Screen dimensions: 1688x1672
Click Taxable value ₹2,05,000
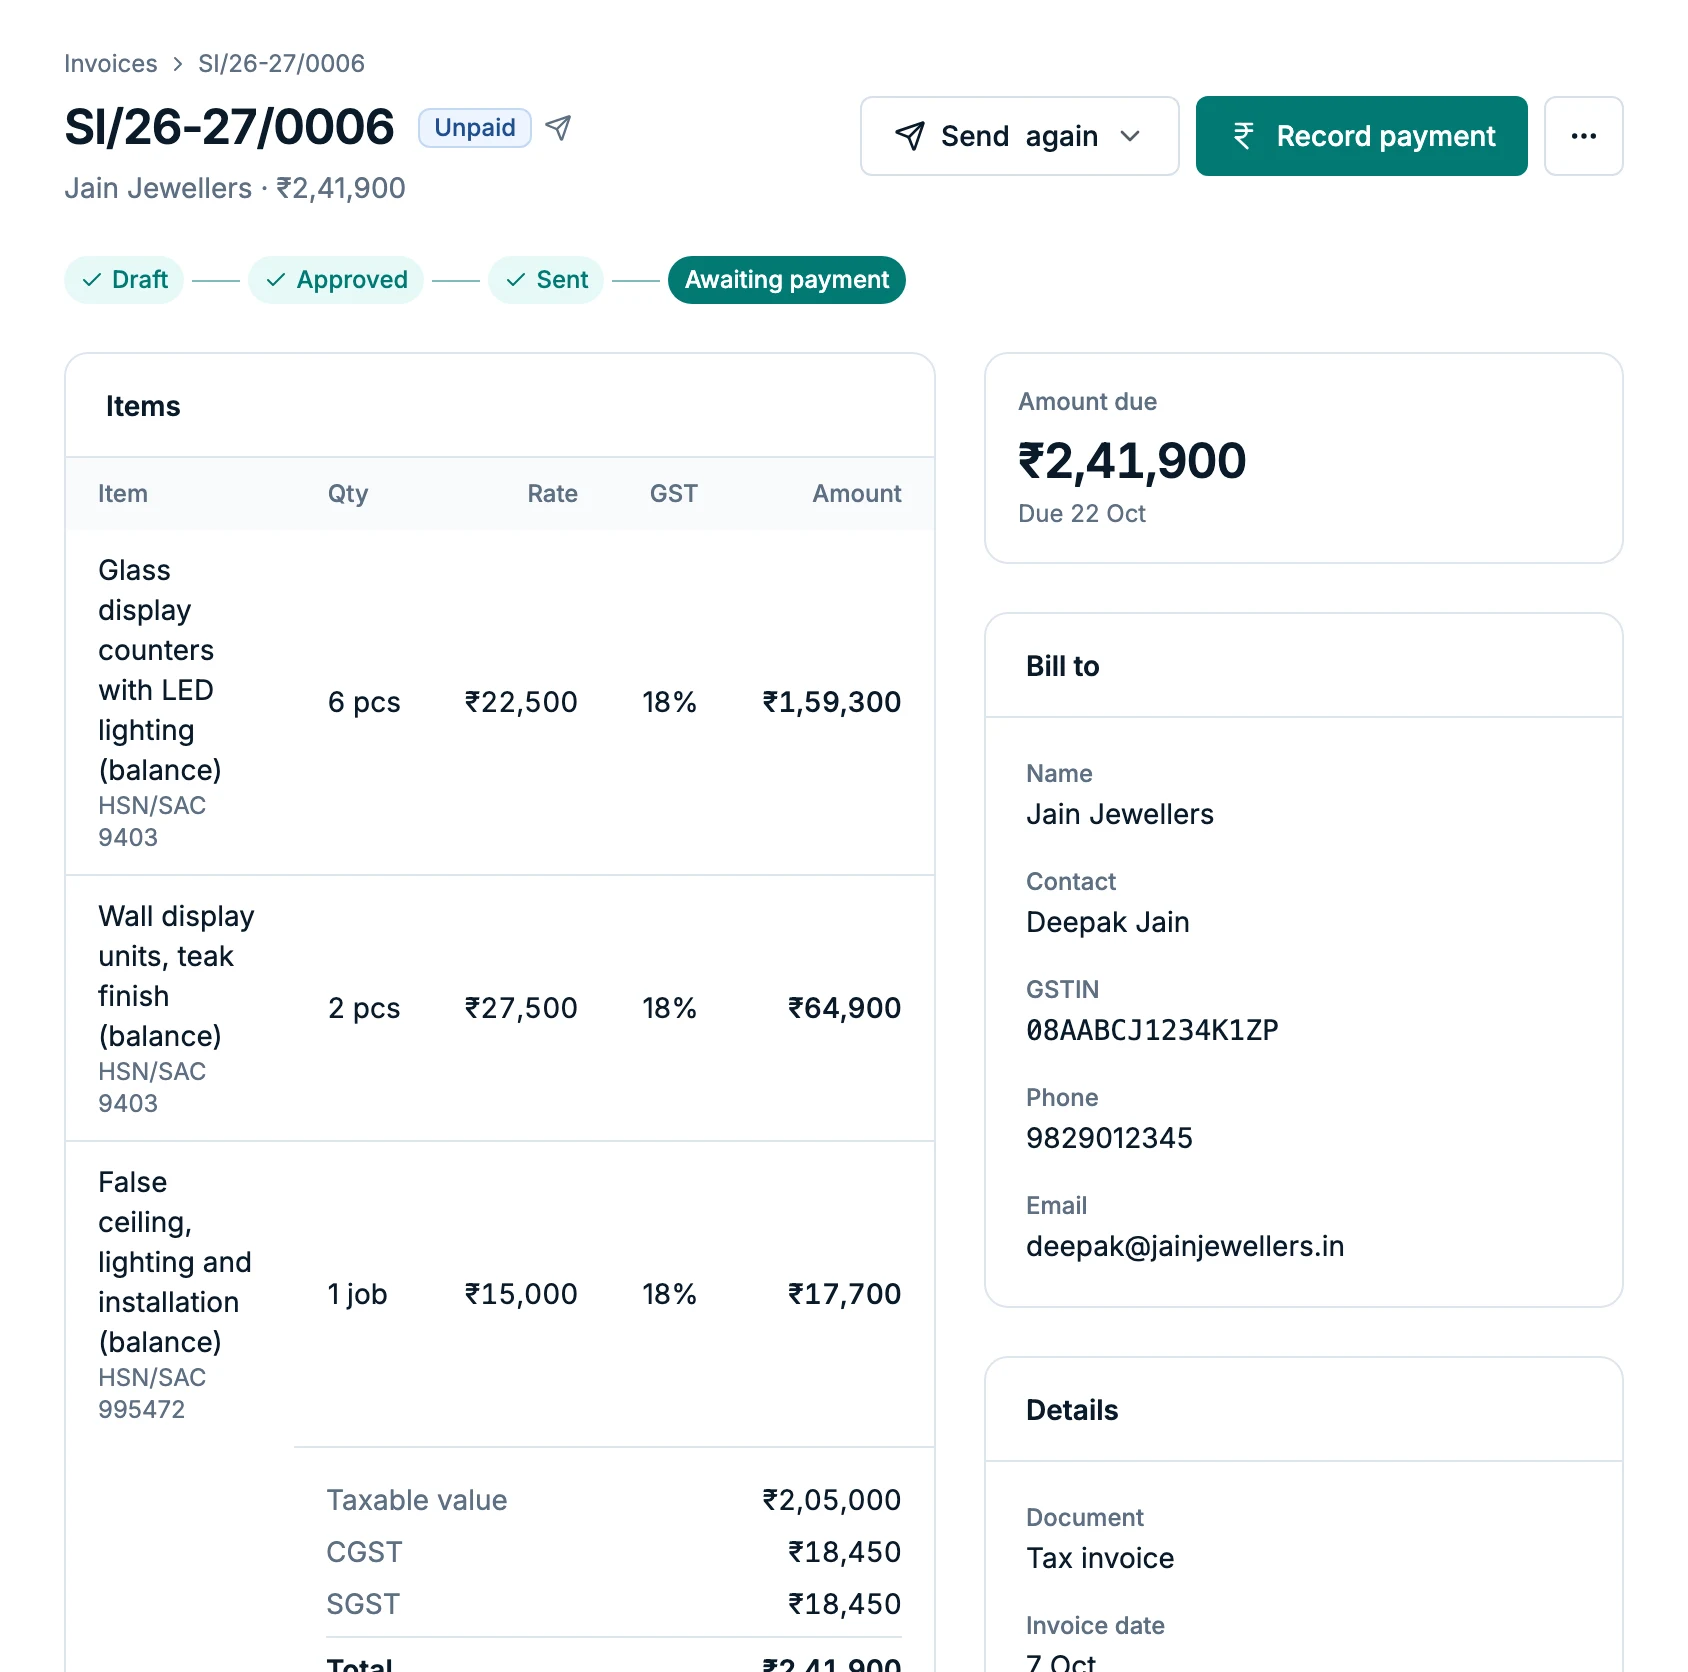[613, 1501]
